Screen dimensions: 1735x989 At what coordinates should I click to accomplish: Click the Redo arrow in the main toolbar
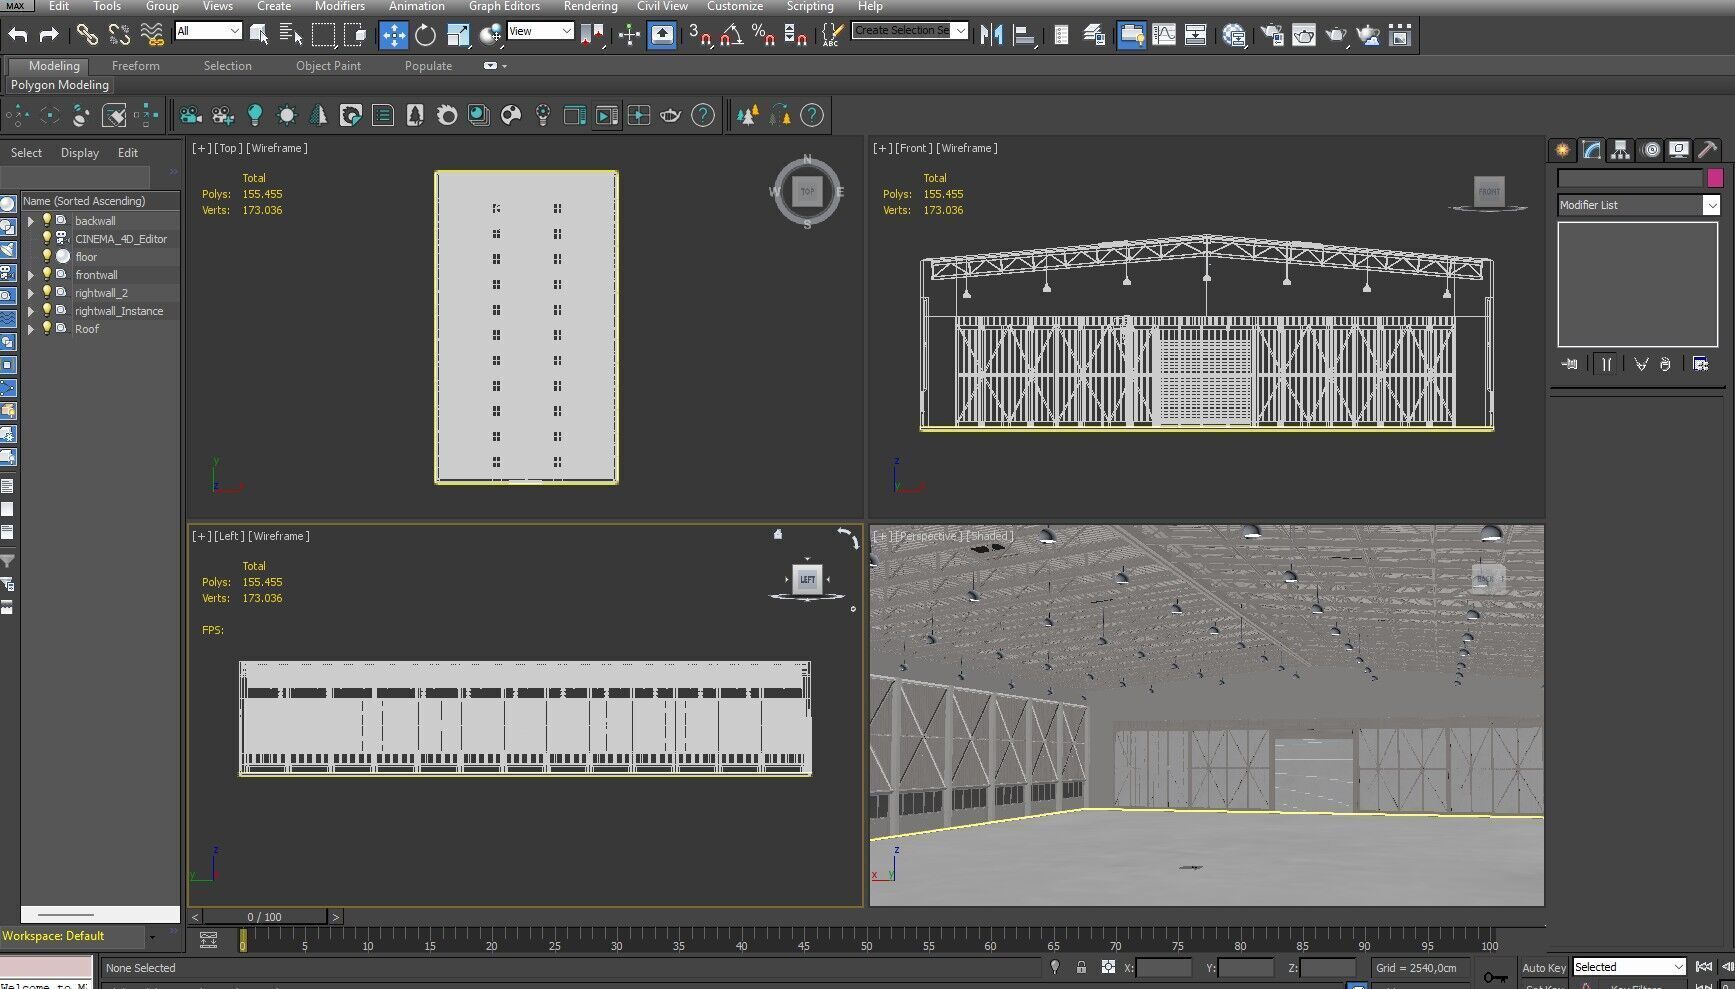tap(49, 35)
